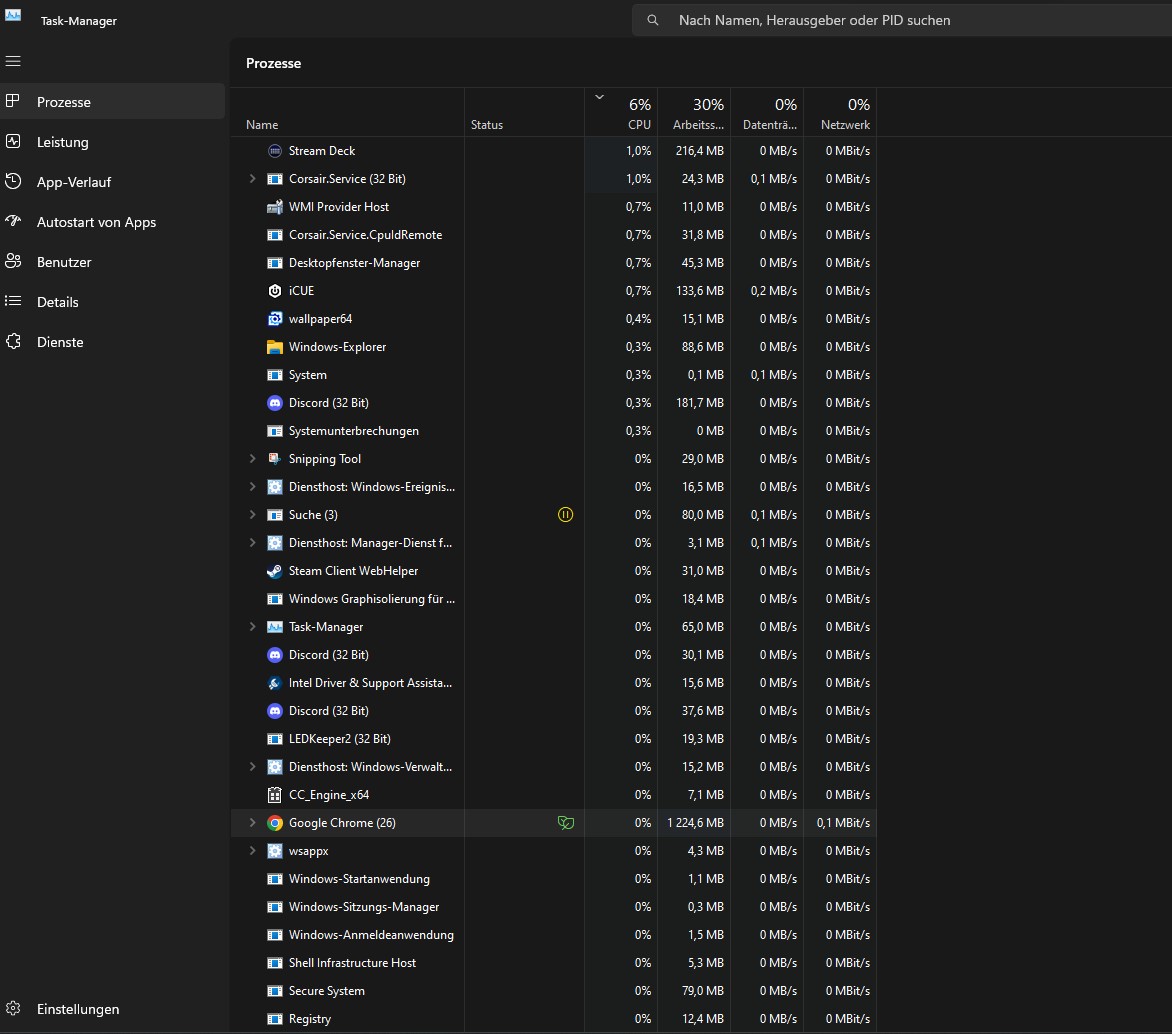Click the Google Chrome process icon
The image size is (1172, 1034).
[275, 823]
